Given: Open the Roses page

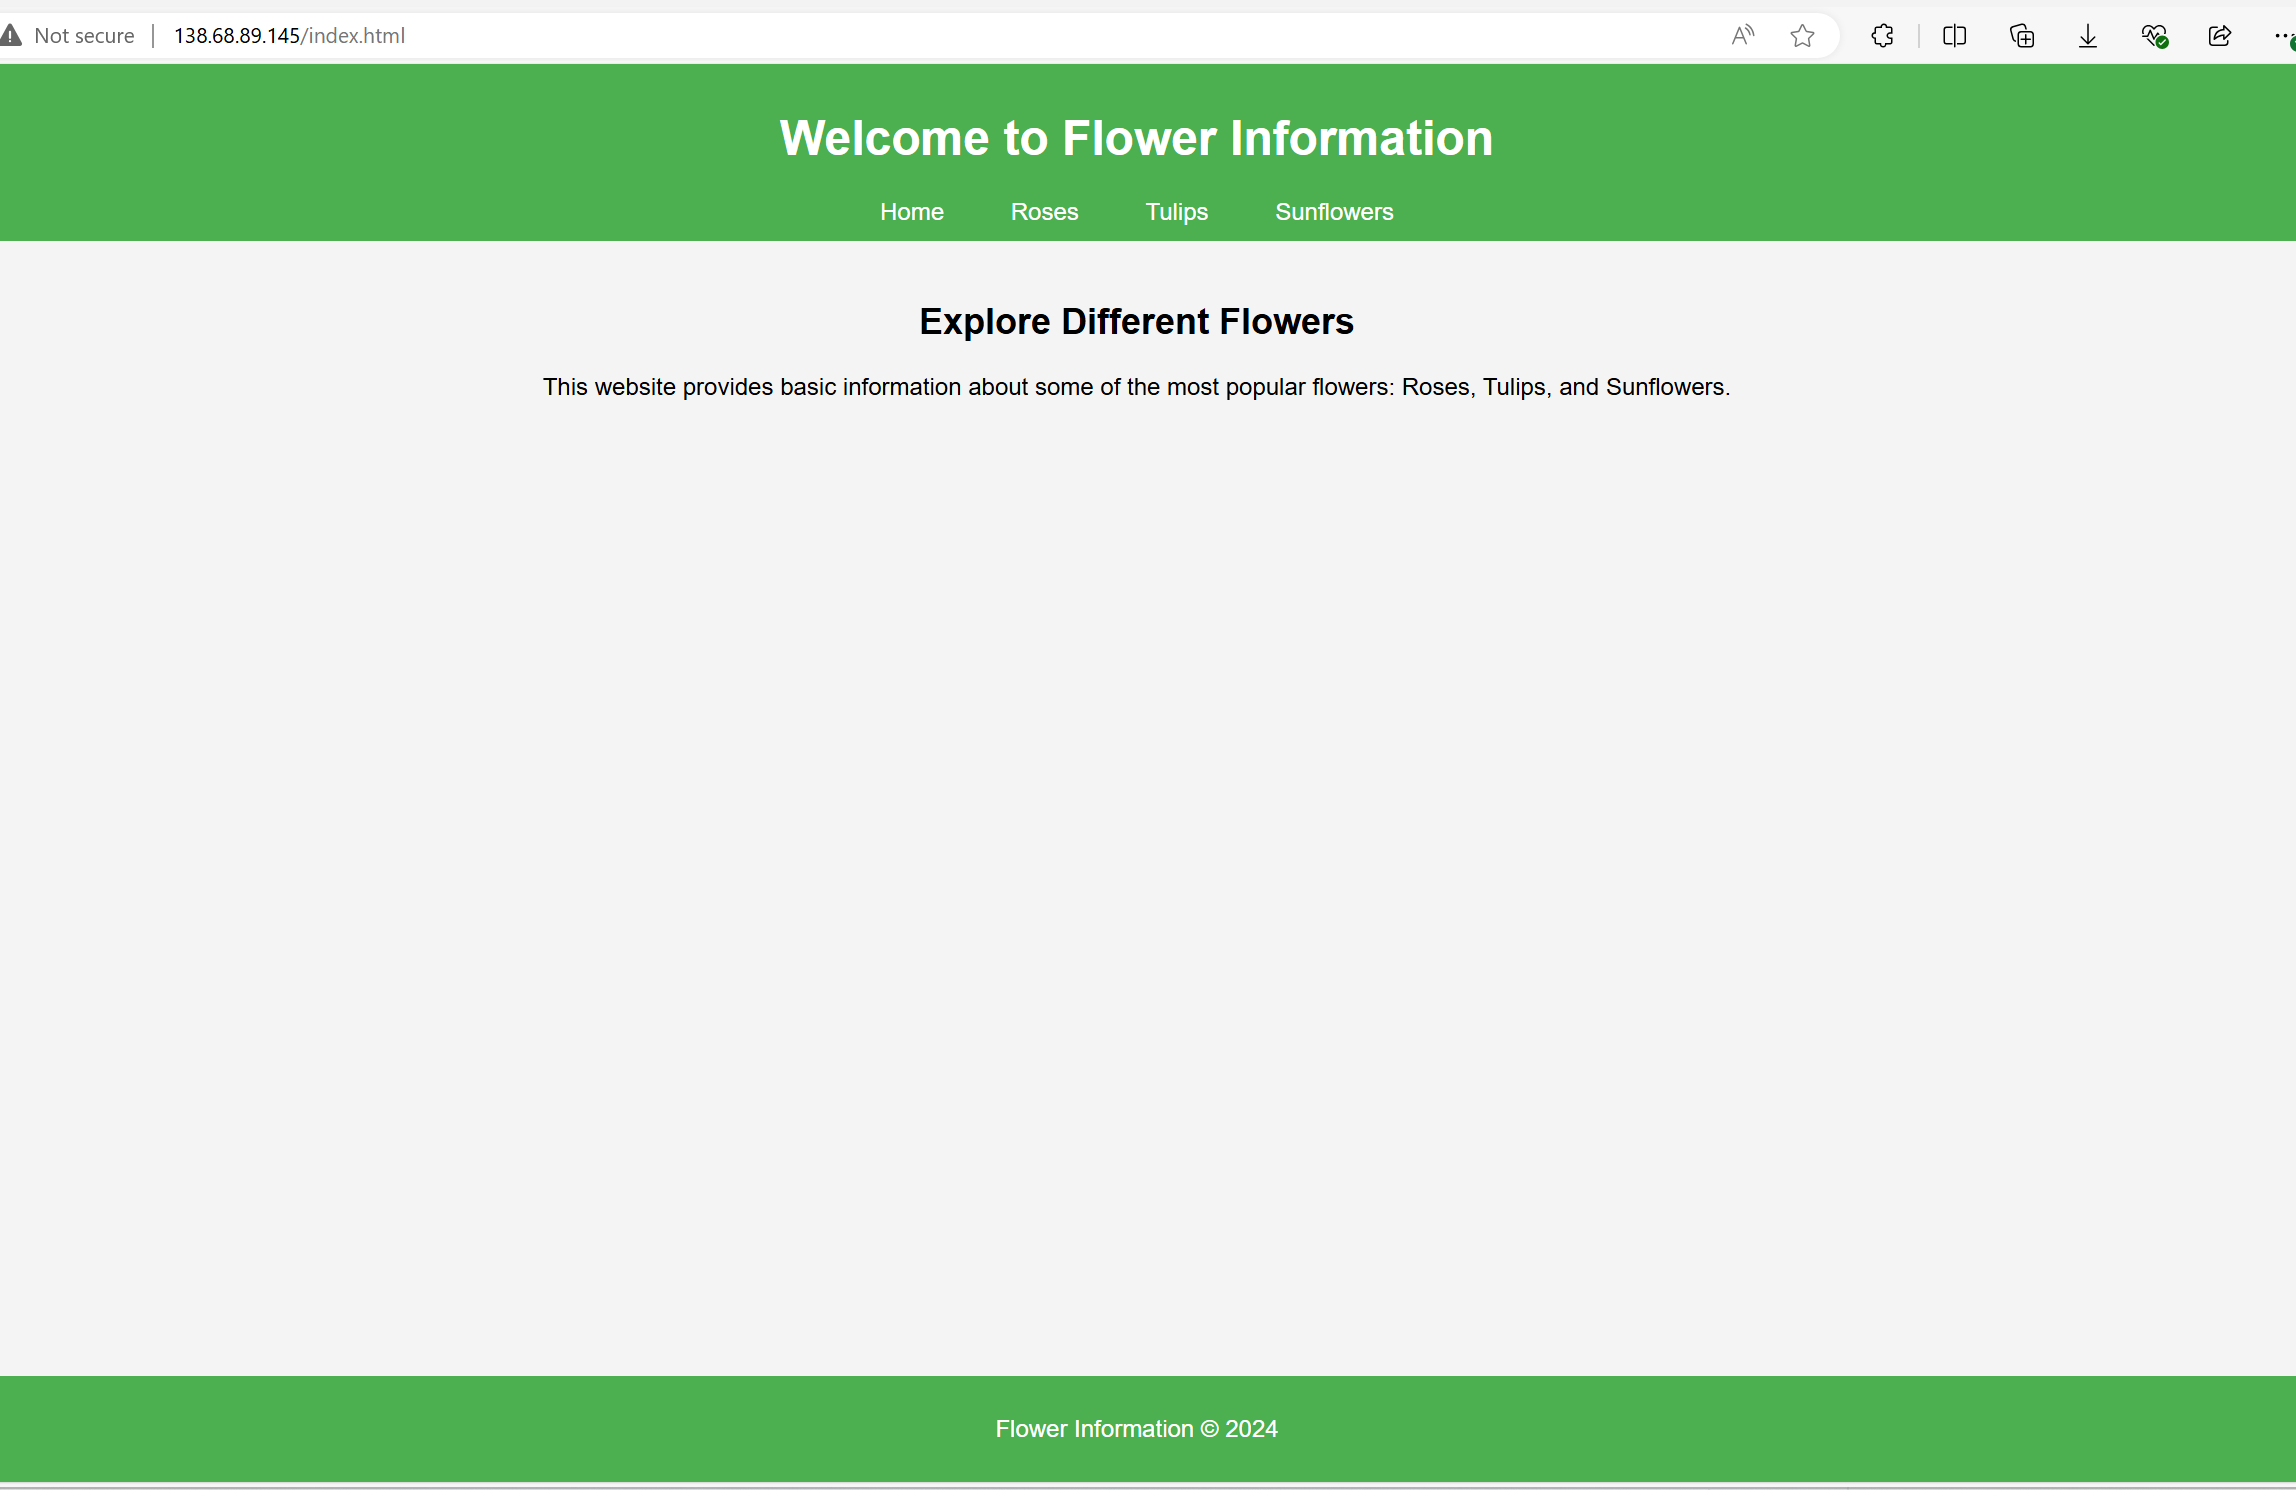Looking at the screenshot, I should [x=1044, y=212].
